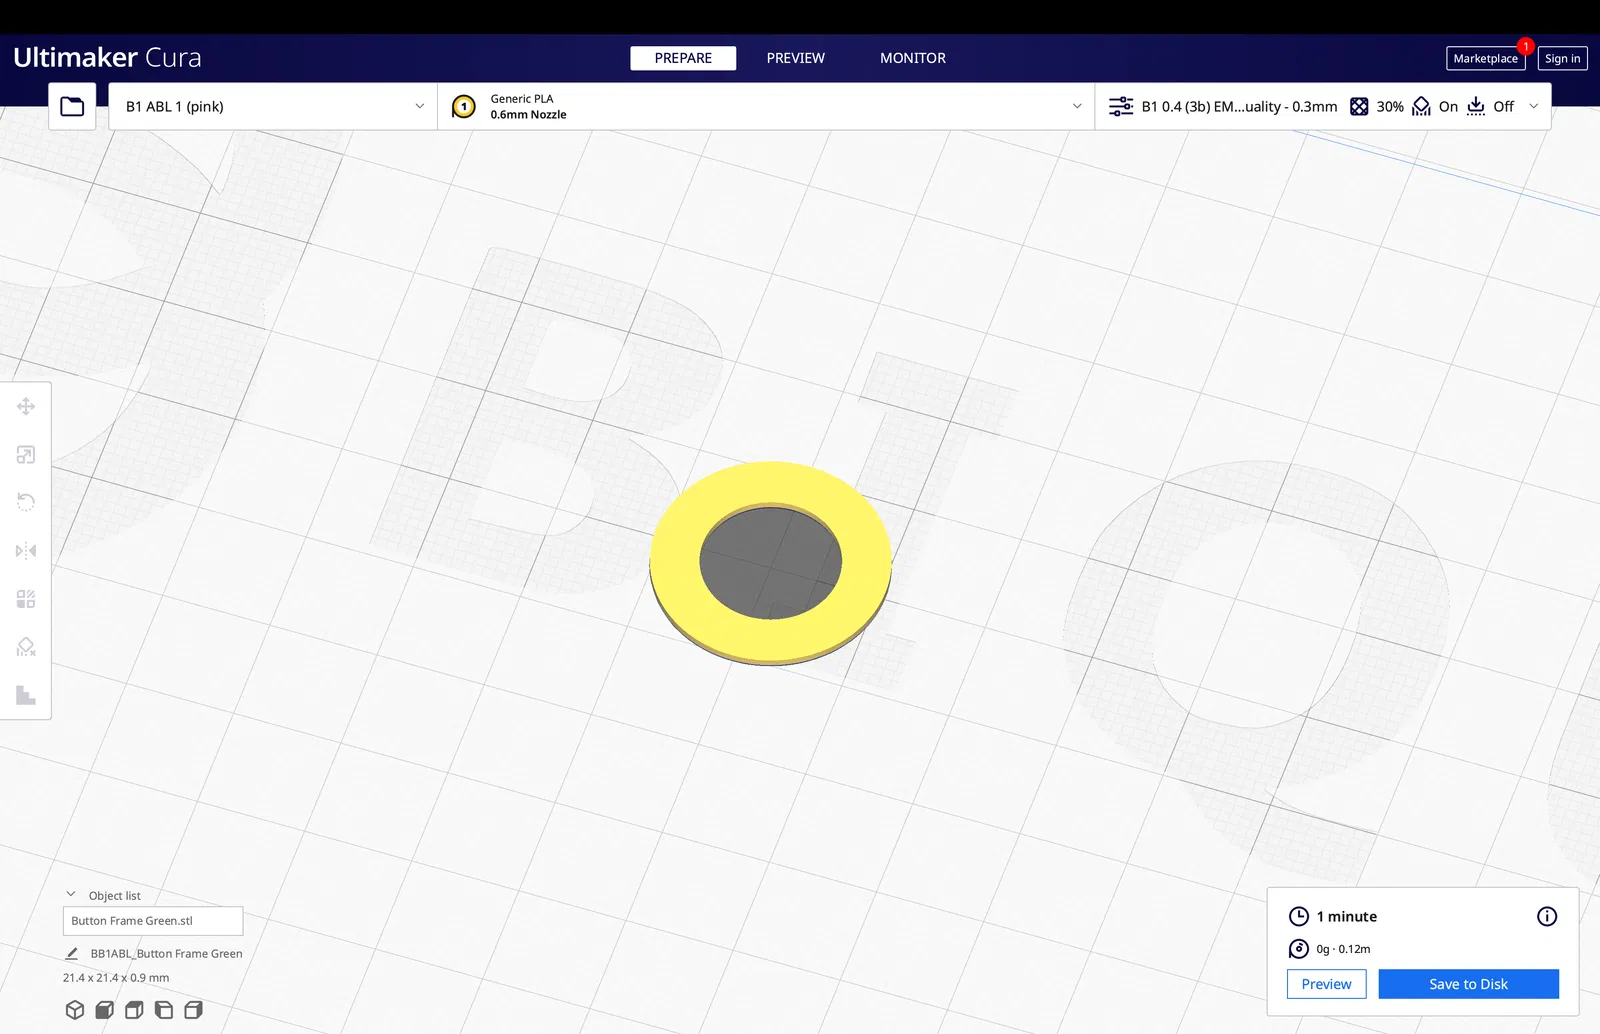Select Button Frame Green.stl in object list

coord(153,921)
